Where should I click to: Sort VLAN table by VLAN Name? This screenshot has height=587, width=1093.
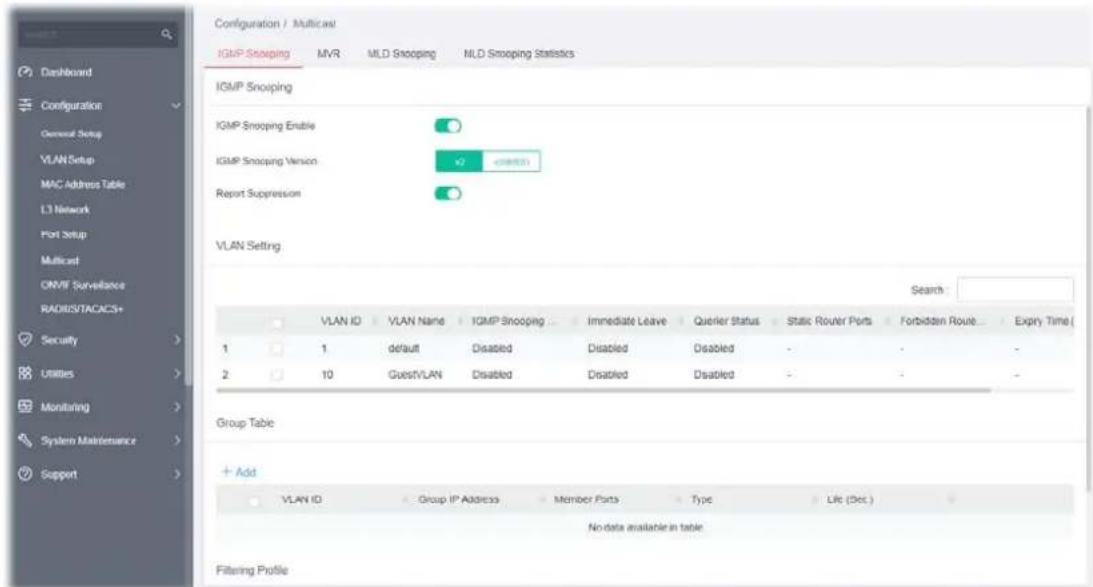[416, 321]
